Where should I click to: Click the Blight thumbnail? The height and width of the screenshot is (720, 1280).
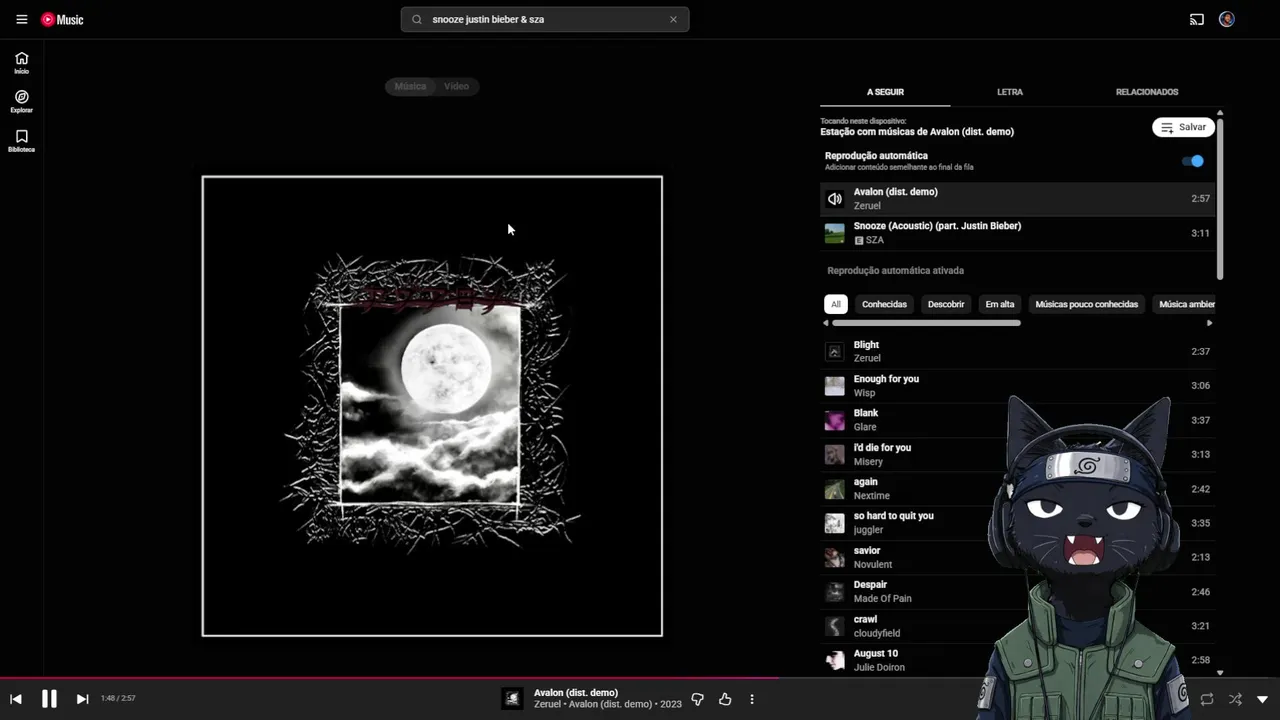pos(834,352)
